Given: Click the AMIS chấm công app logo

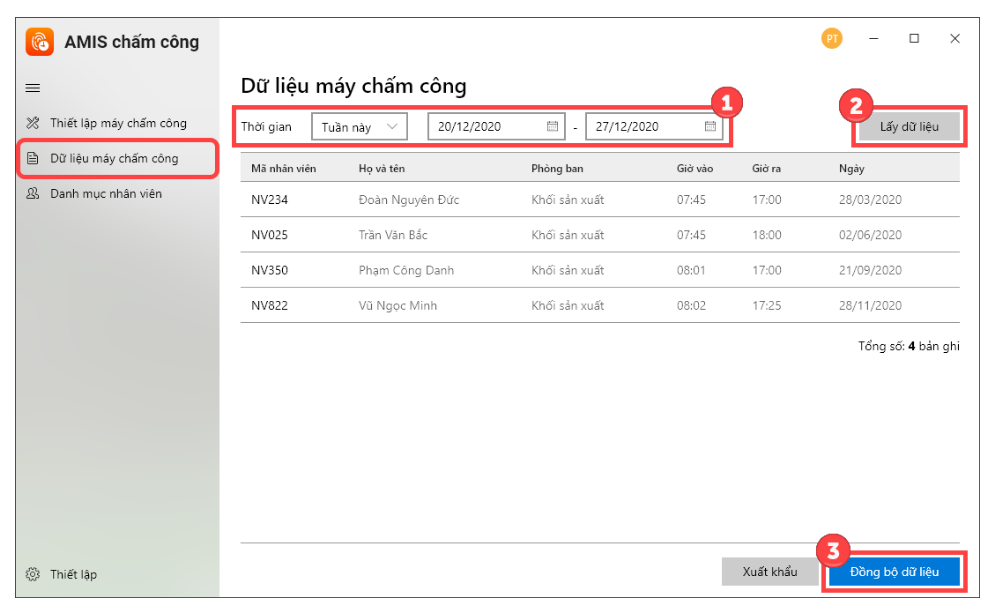Looking at the screenshot, I should (x=40, y=41).
